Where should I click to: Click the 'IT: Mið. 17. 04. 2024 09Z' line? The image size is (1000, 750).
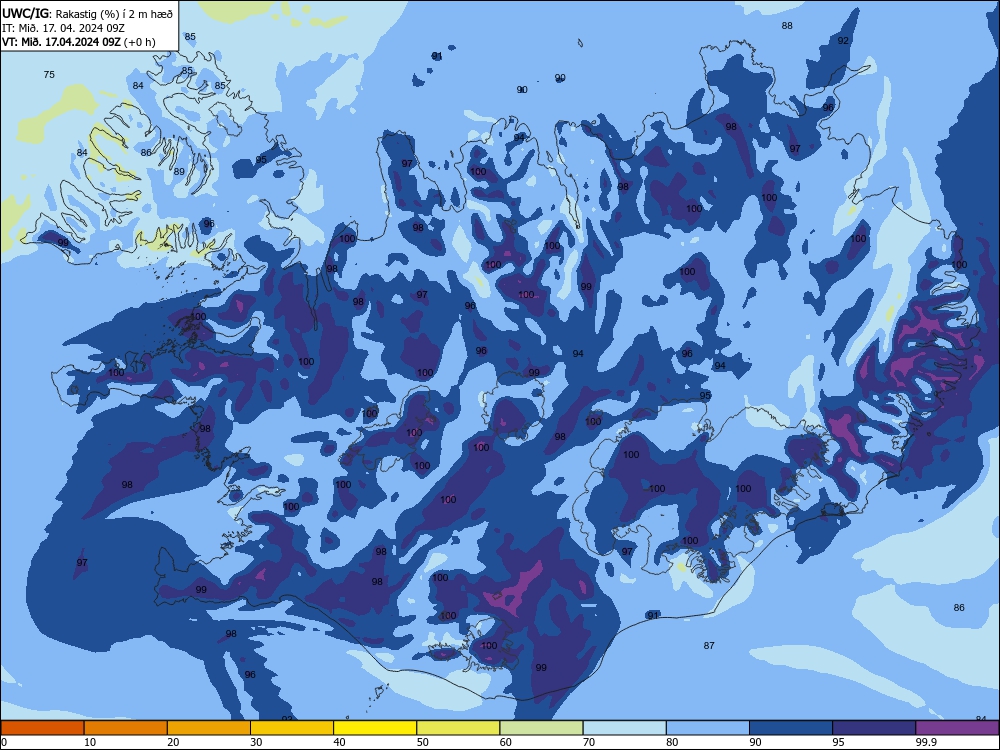pyautogui.click(x=61, y=27)
